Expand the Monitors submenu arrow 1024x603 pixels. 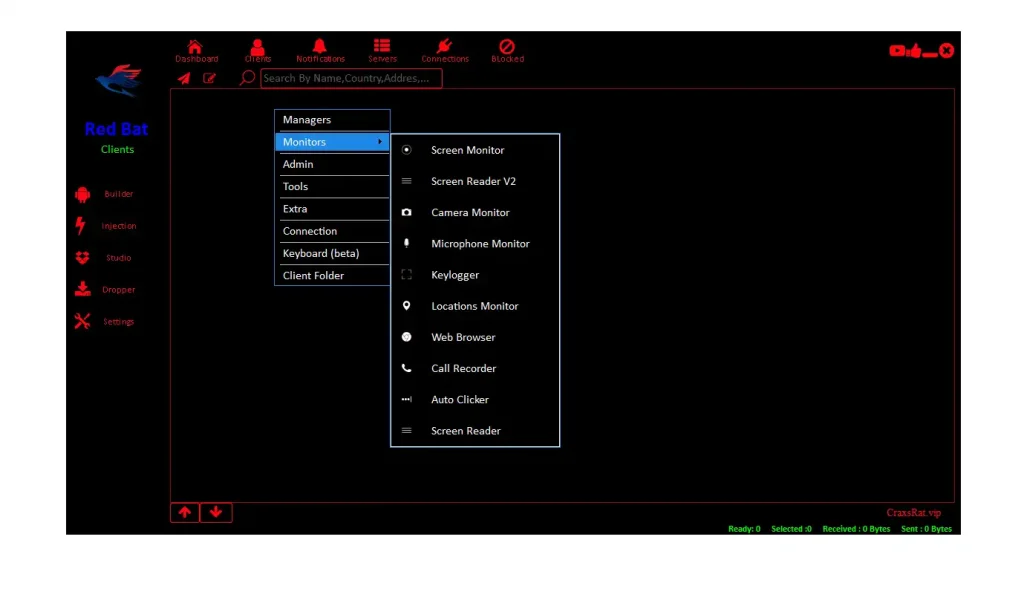380,142
